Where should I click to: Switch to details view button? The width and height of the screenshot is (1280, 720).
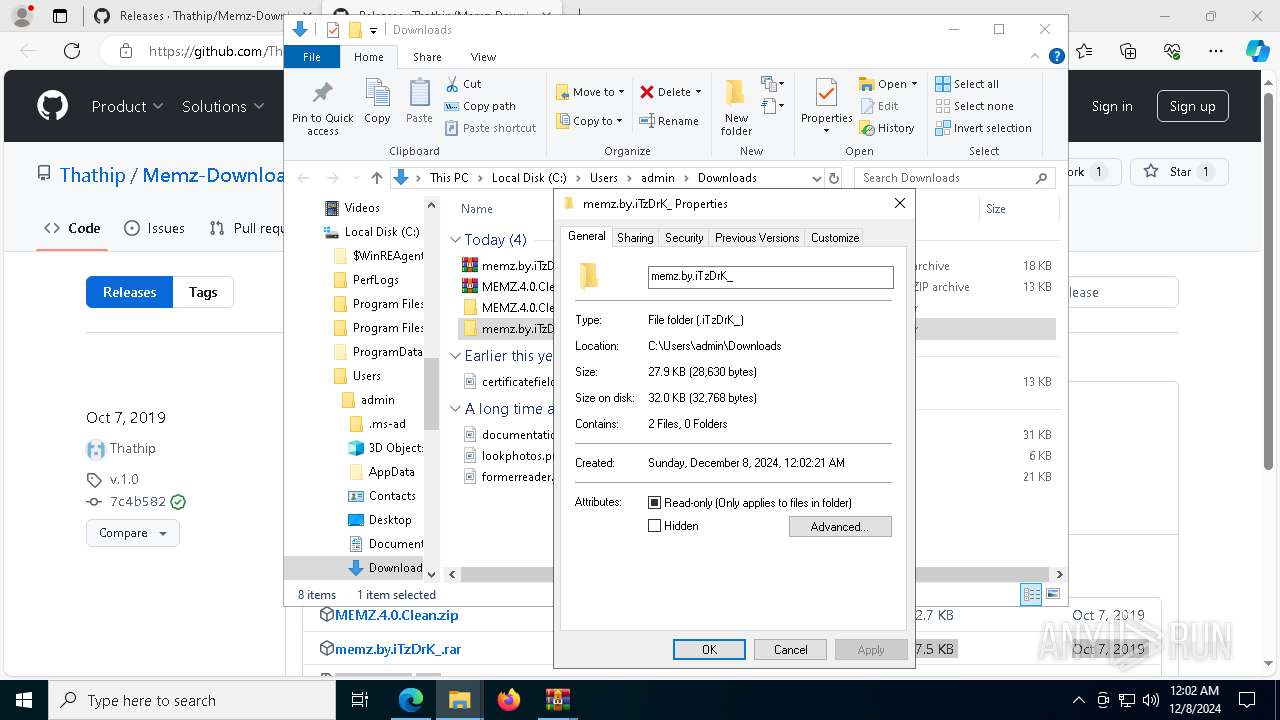coord(1031,594)
